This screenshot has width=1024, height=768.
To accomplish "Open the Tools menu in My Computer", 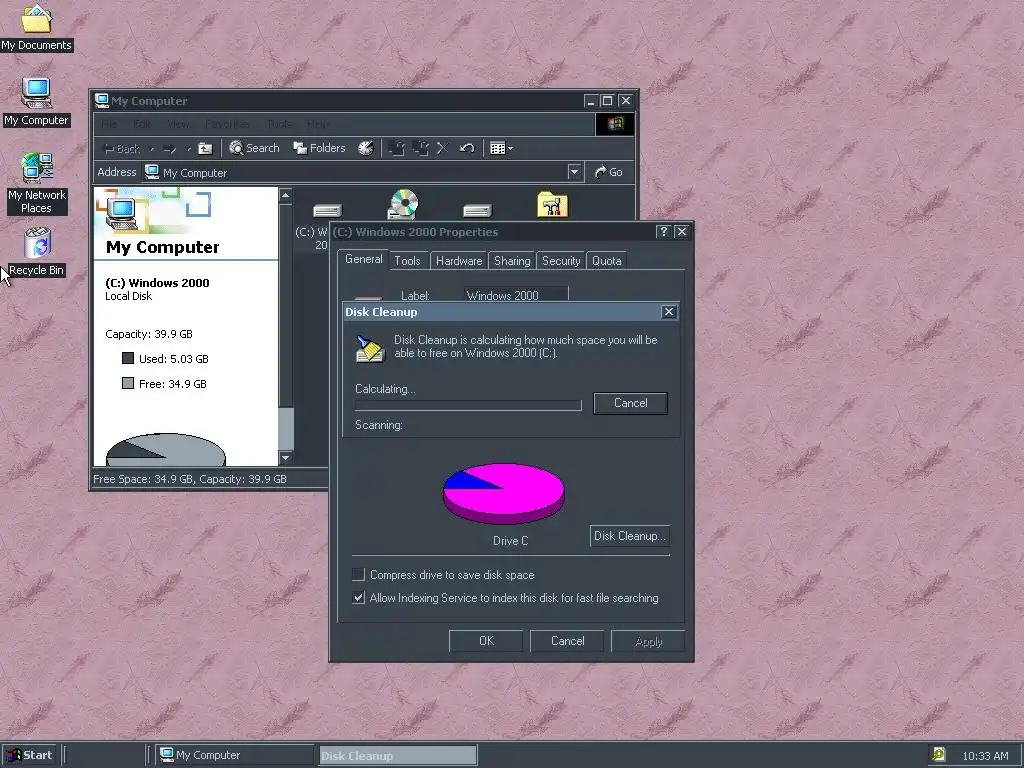I will pyautogui.click(x=280, y=124).
